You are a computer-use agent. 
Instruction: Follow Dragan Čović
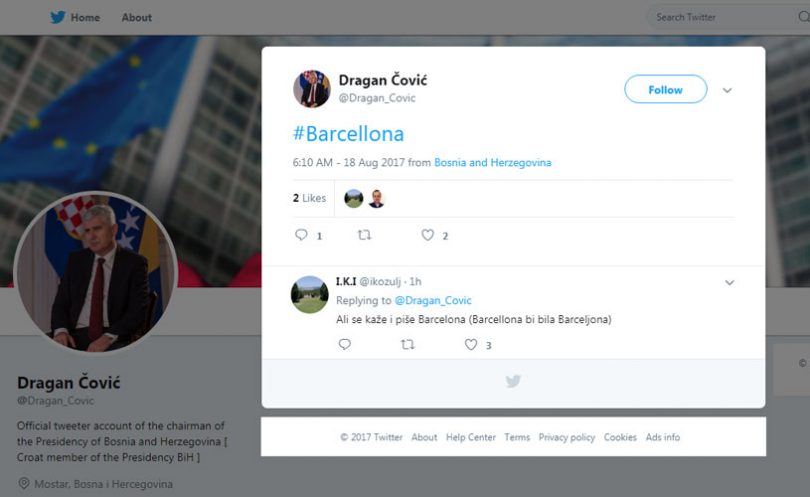click(665, 89)
